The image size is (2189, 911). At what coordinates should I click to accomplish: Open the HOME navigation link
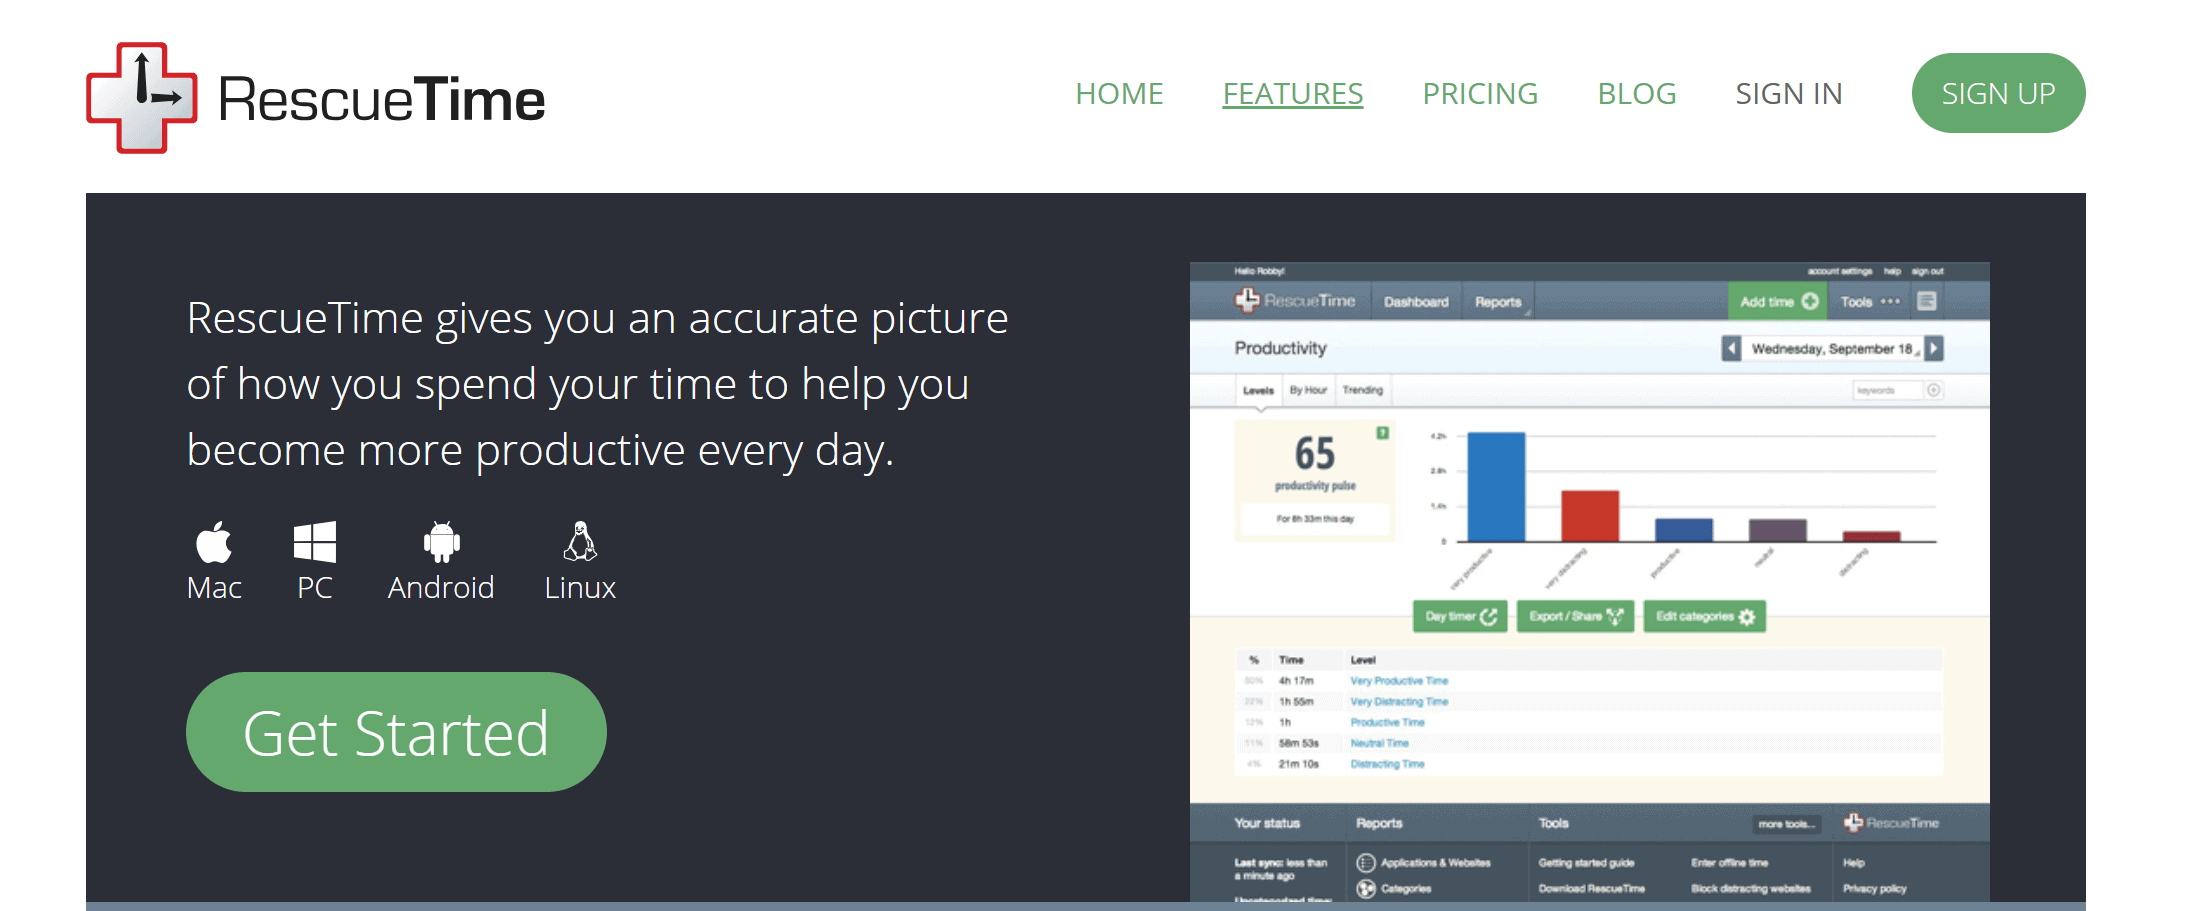point(1119,93)
